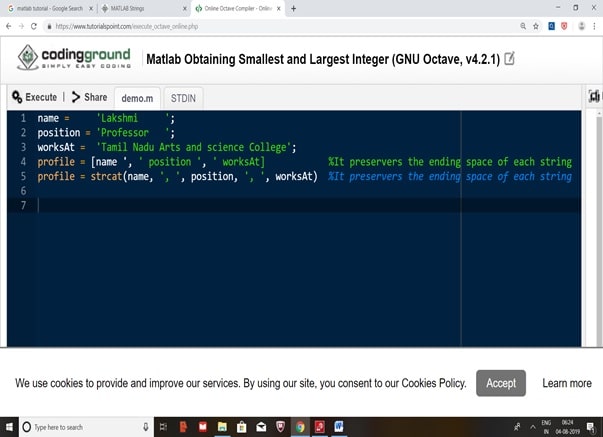Open Microsoft Store from the taskbar
The image size is (603, 437).
242,427
